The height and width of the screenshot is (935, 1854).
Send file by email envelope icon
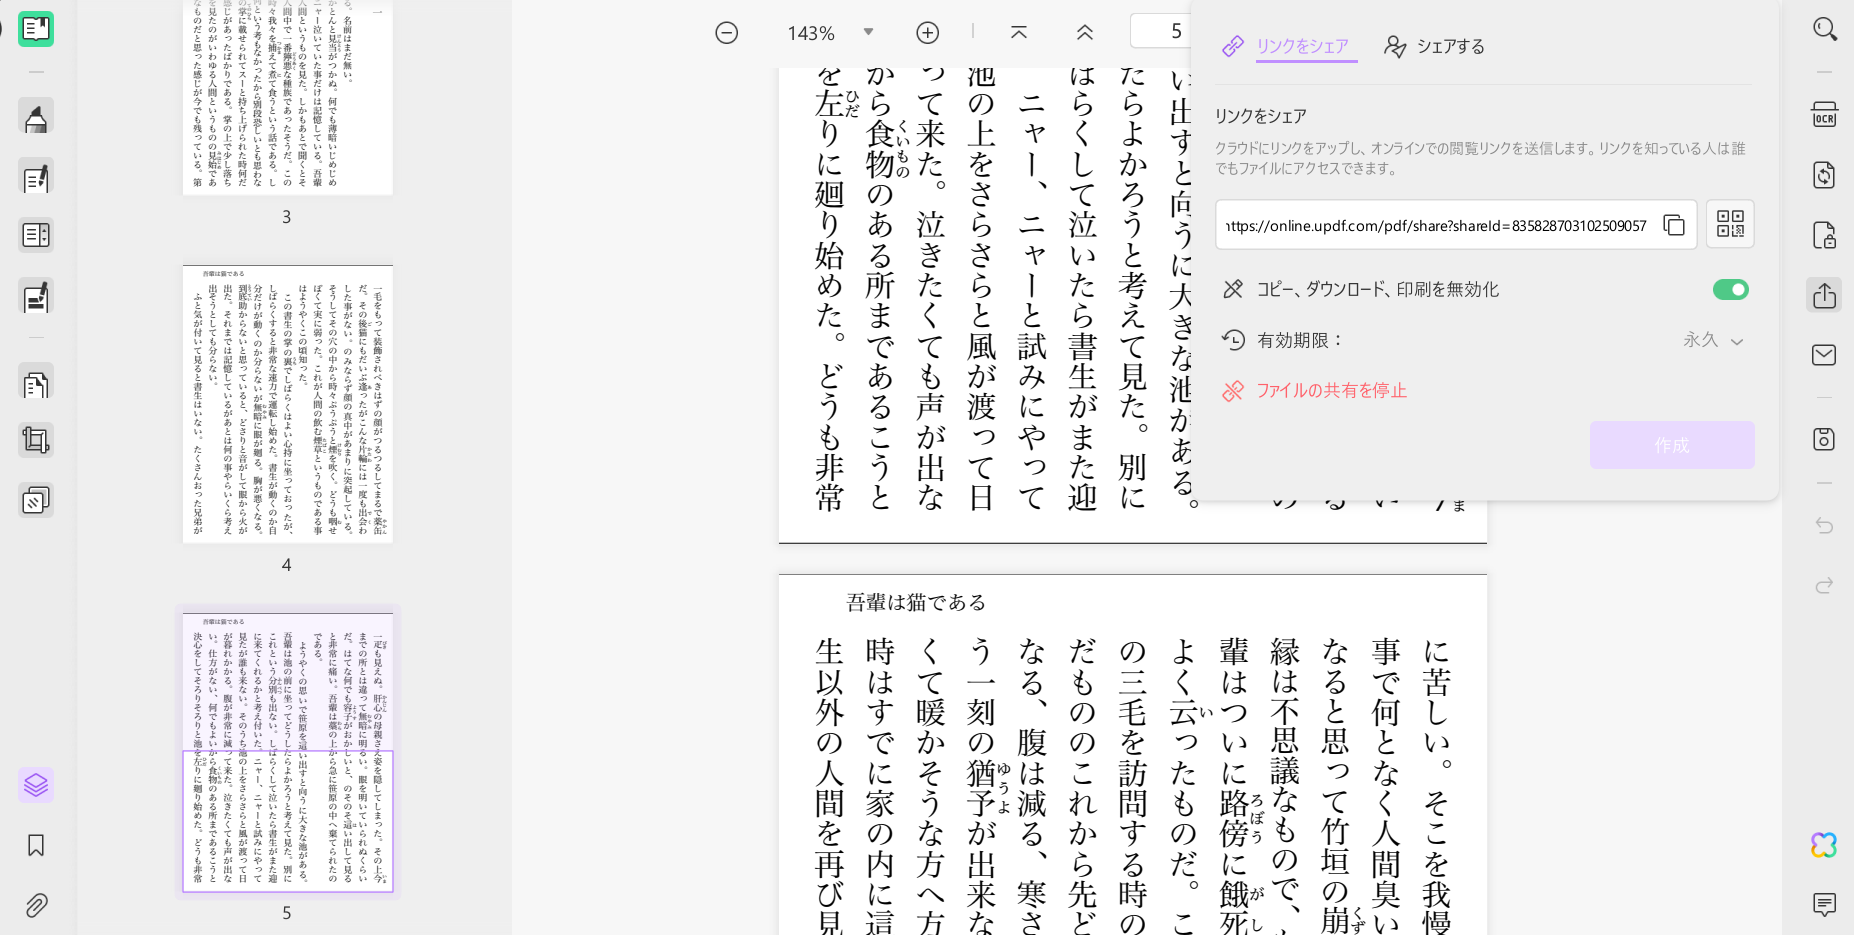[x=1825, y=355]
